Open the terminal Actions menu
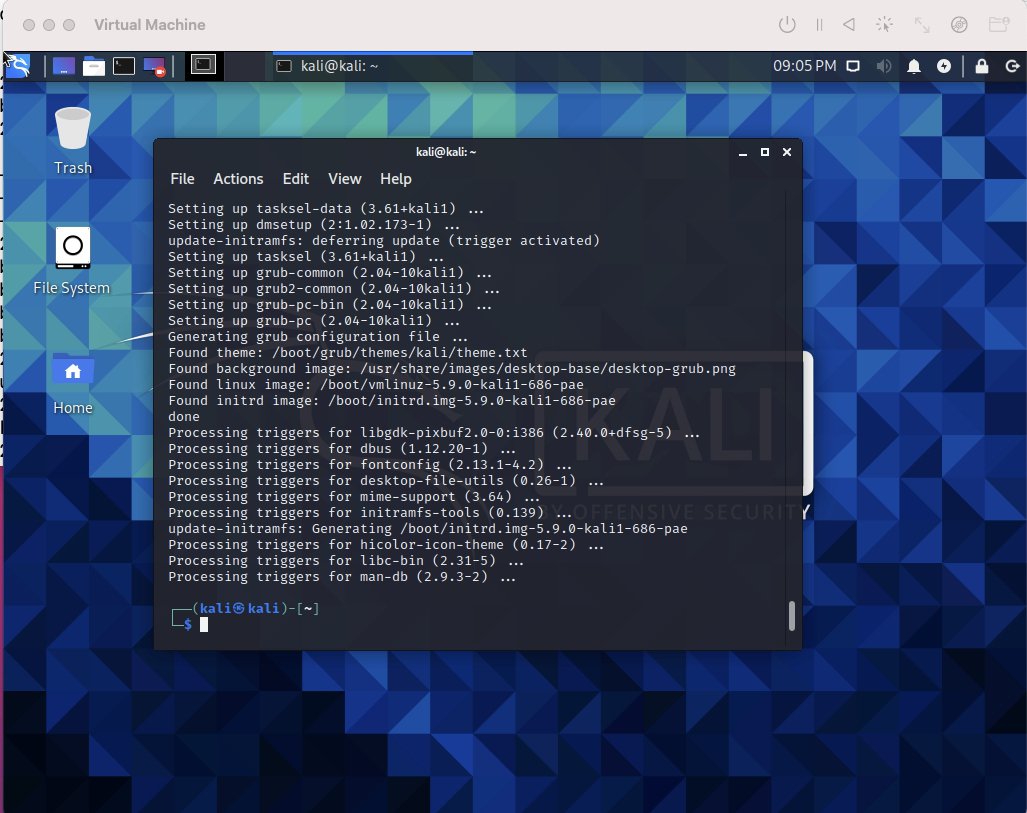1027x813 pixels. 238,179
